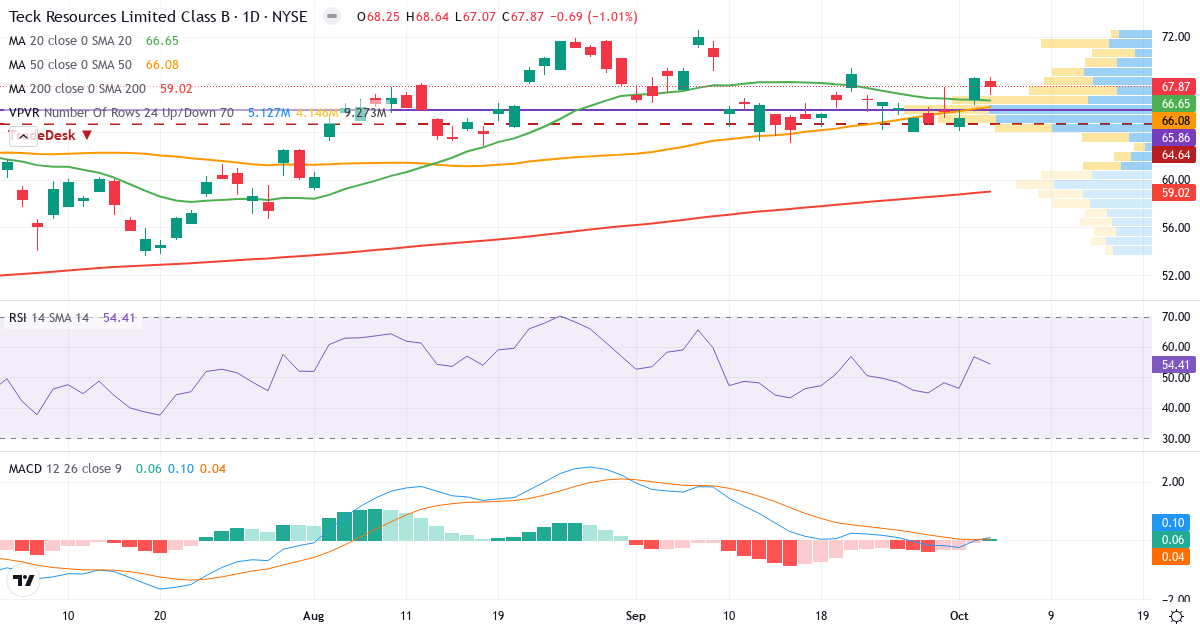The height and width of the screenshot is (630, 1200).
Task: Click the TradingView logo
Action: [23, 580]
